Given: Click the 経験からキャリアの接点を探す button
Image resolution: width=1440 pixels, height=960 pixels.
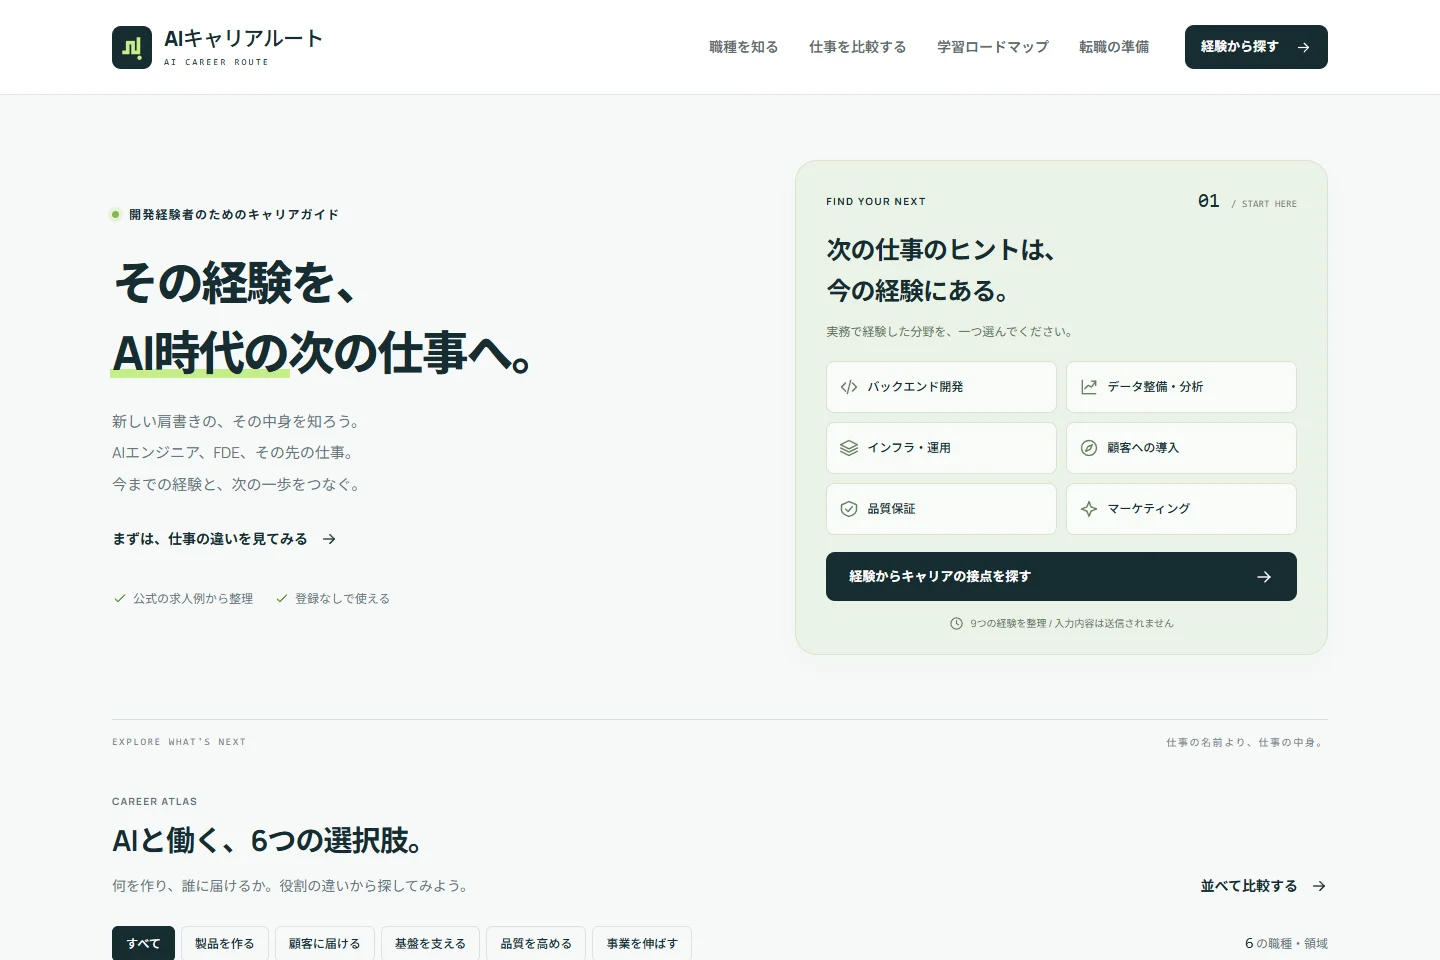Looking at the screenshot, I should (x=1061, y=577).
